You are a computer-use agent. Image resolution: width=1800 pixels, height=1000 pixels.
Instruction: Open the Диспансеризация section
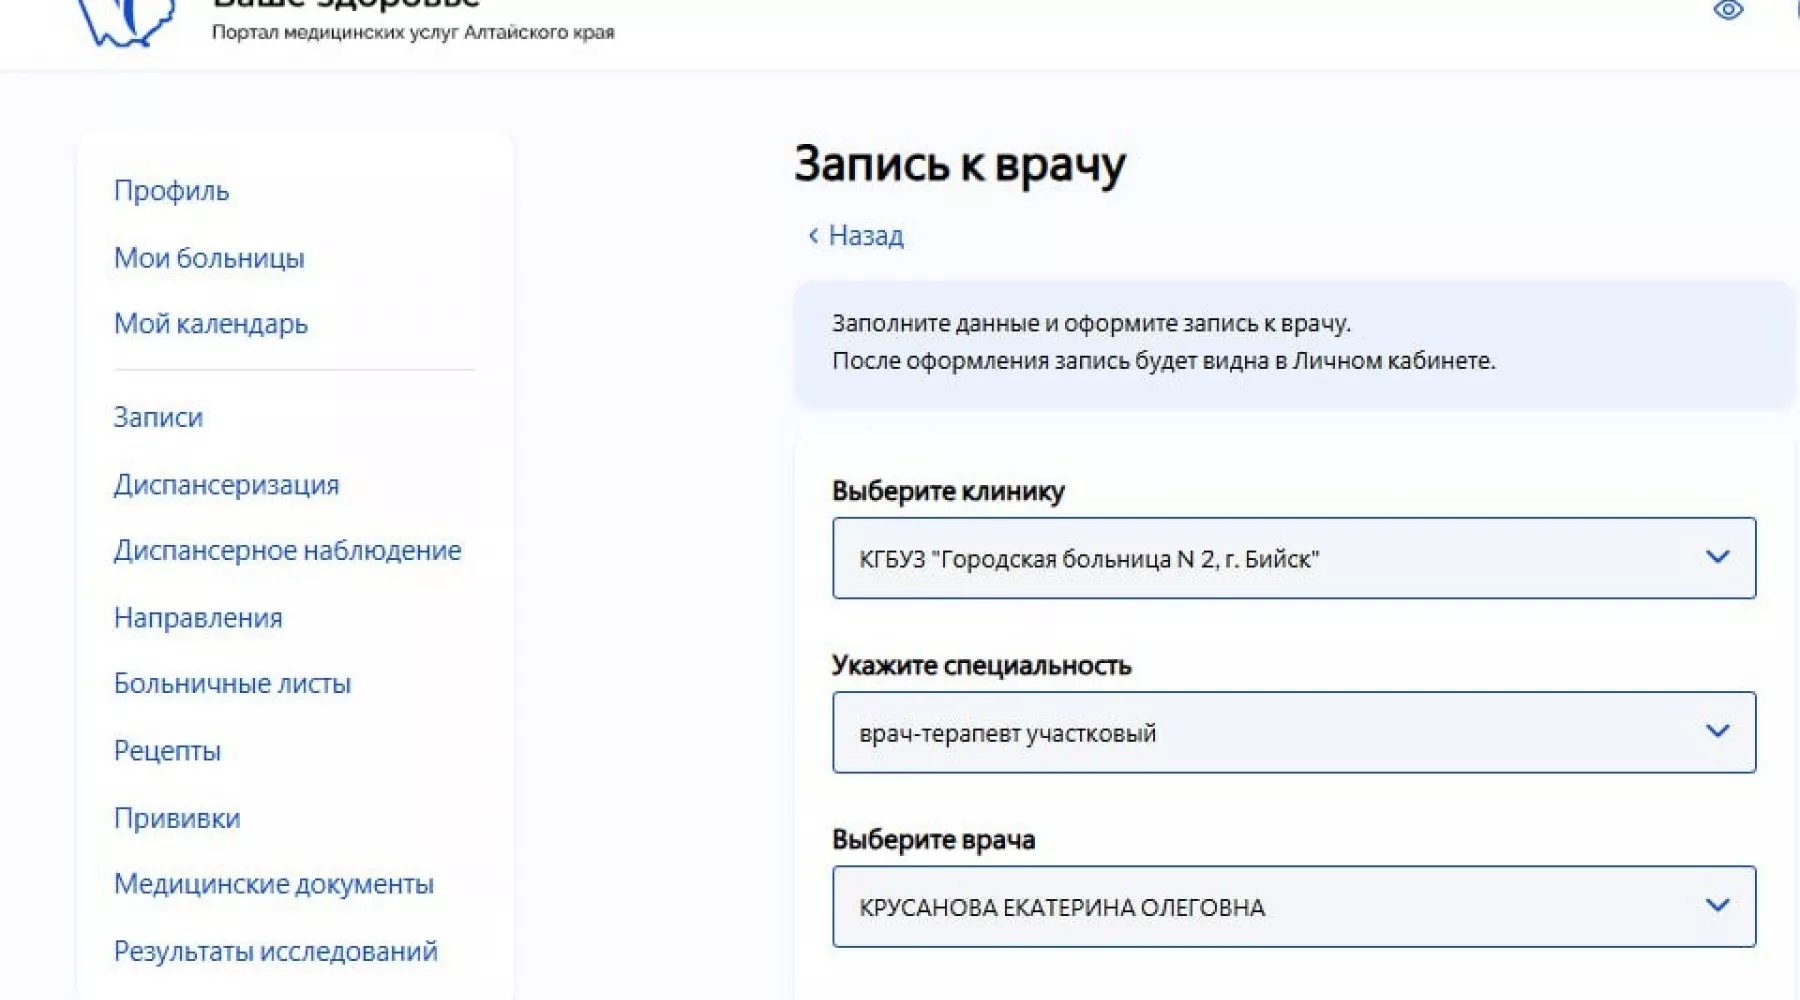(226, 485)
